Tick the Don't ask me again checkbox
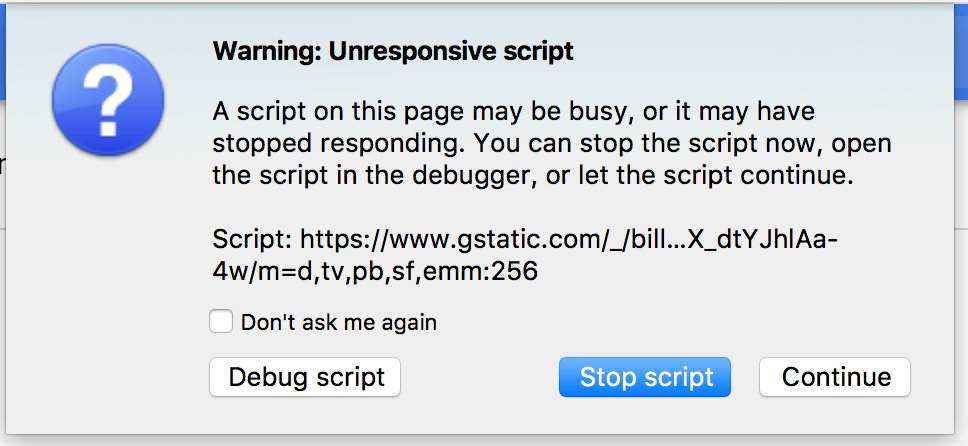The image size is (968, 446). [221, 322]
